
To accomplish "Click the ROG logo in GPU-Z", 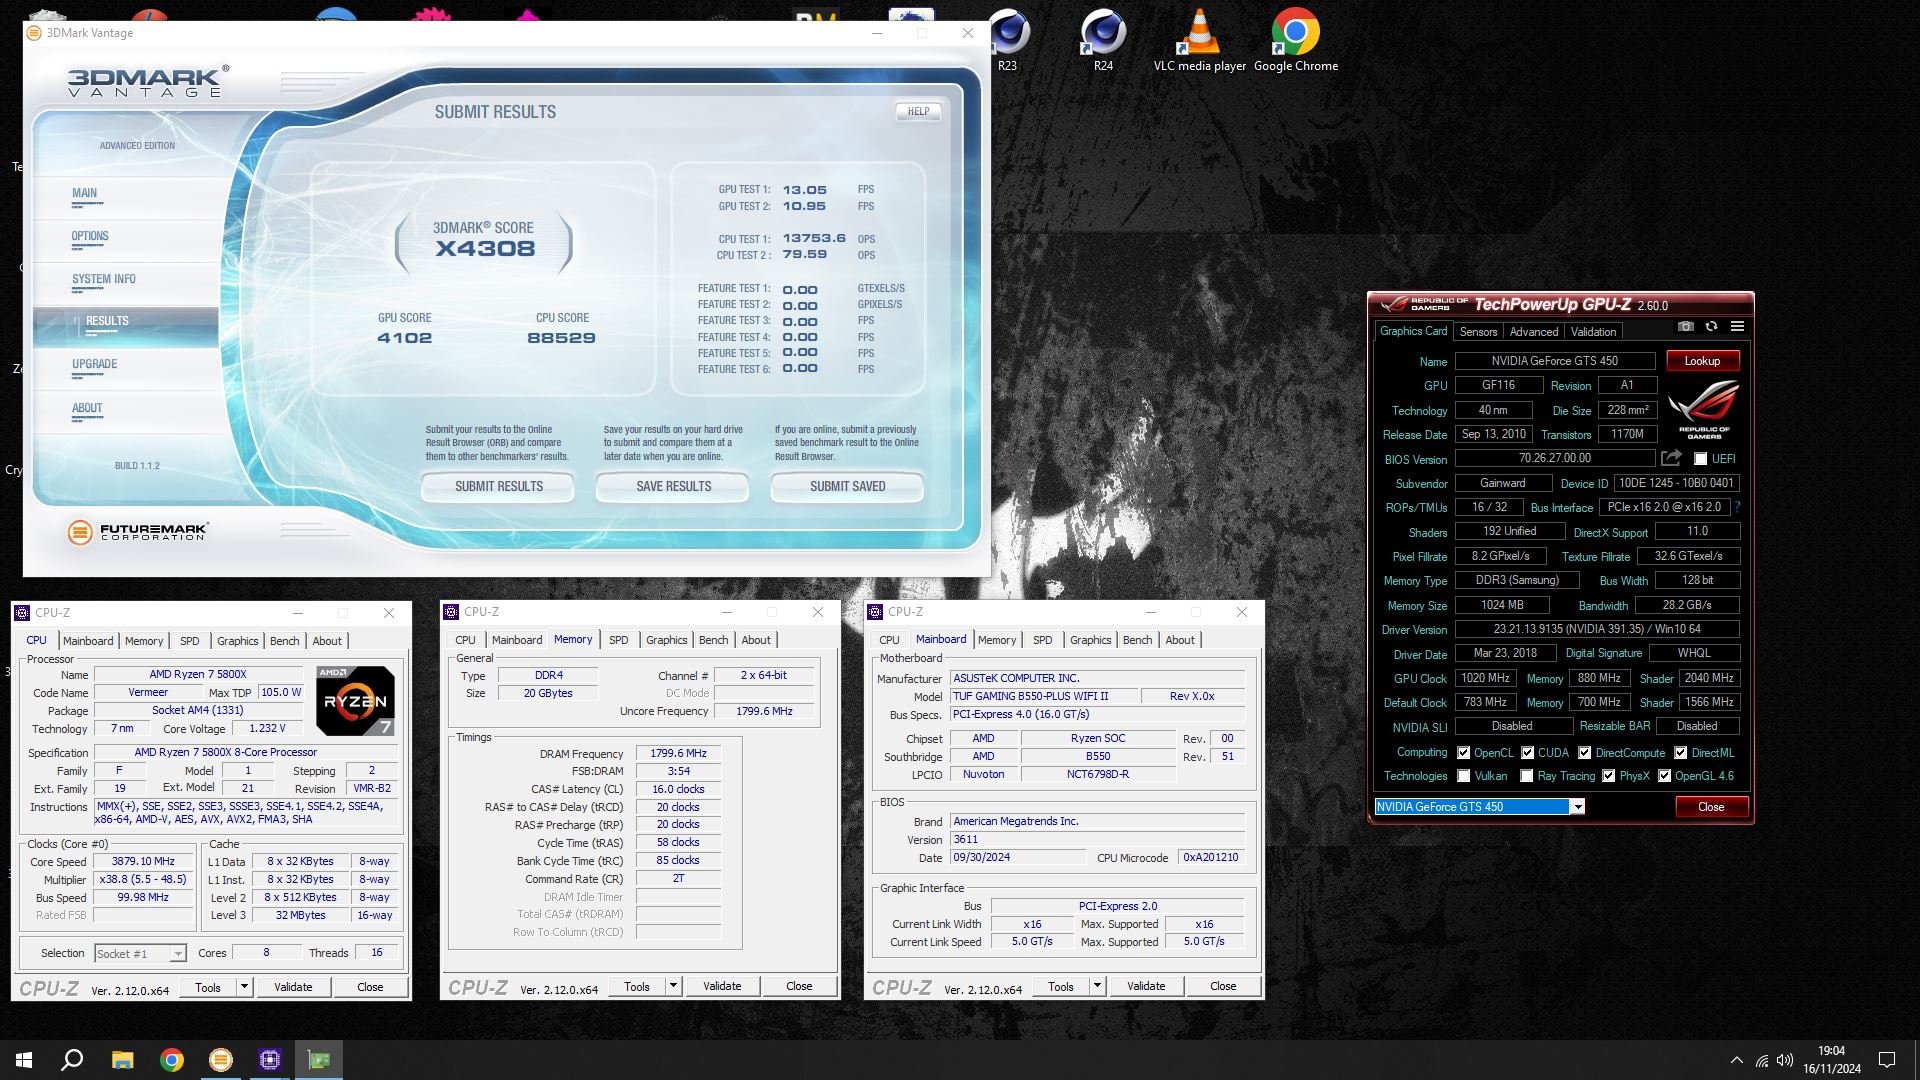I will pyautogui.click(x=1704, y=410).
